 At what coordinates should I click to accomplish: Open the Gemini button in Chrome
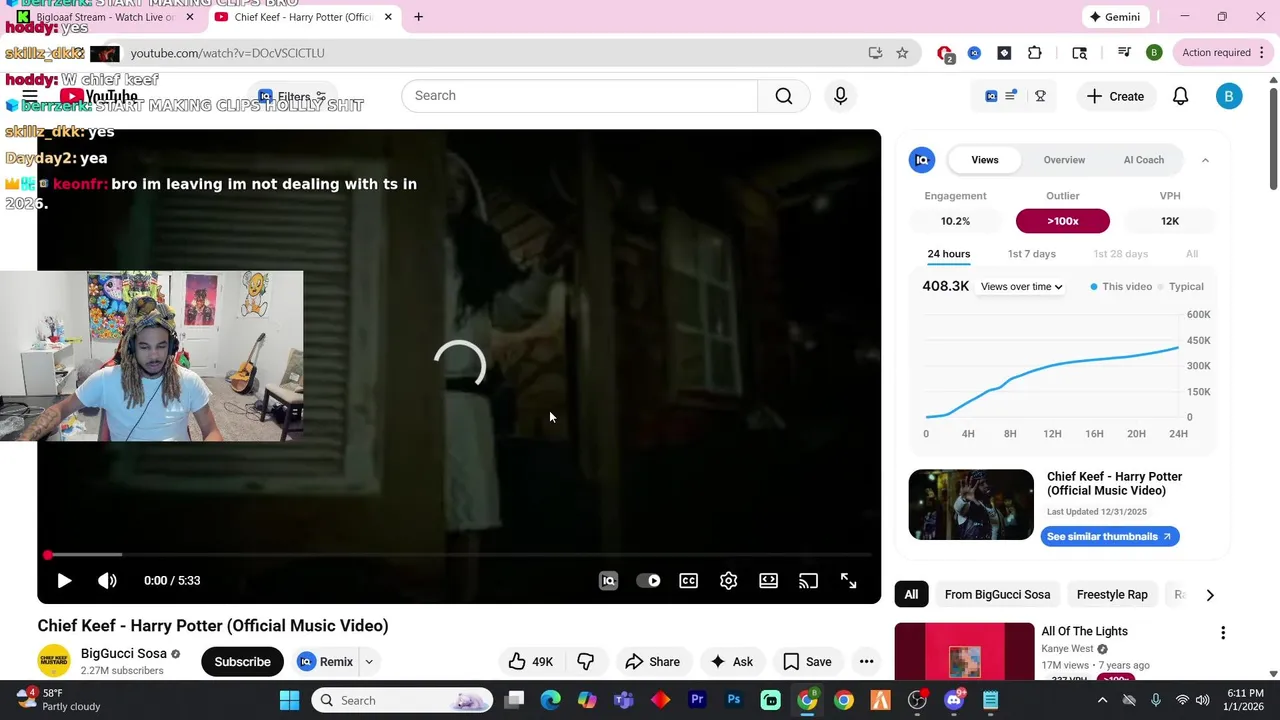pyautogui.click(x=1116, y=17)
